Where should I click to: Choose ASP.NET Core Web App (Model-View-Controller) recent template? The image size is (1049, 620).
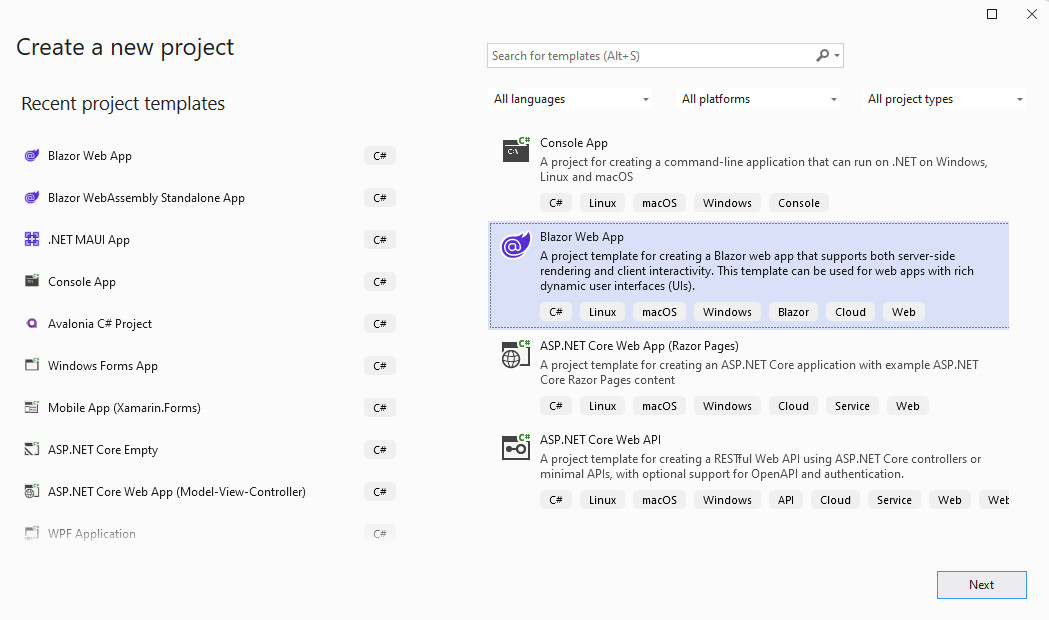[176, 492]
